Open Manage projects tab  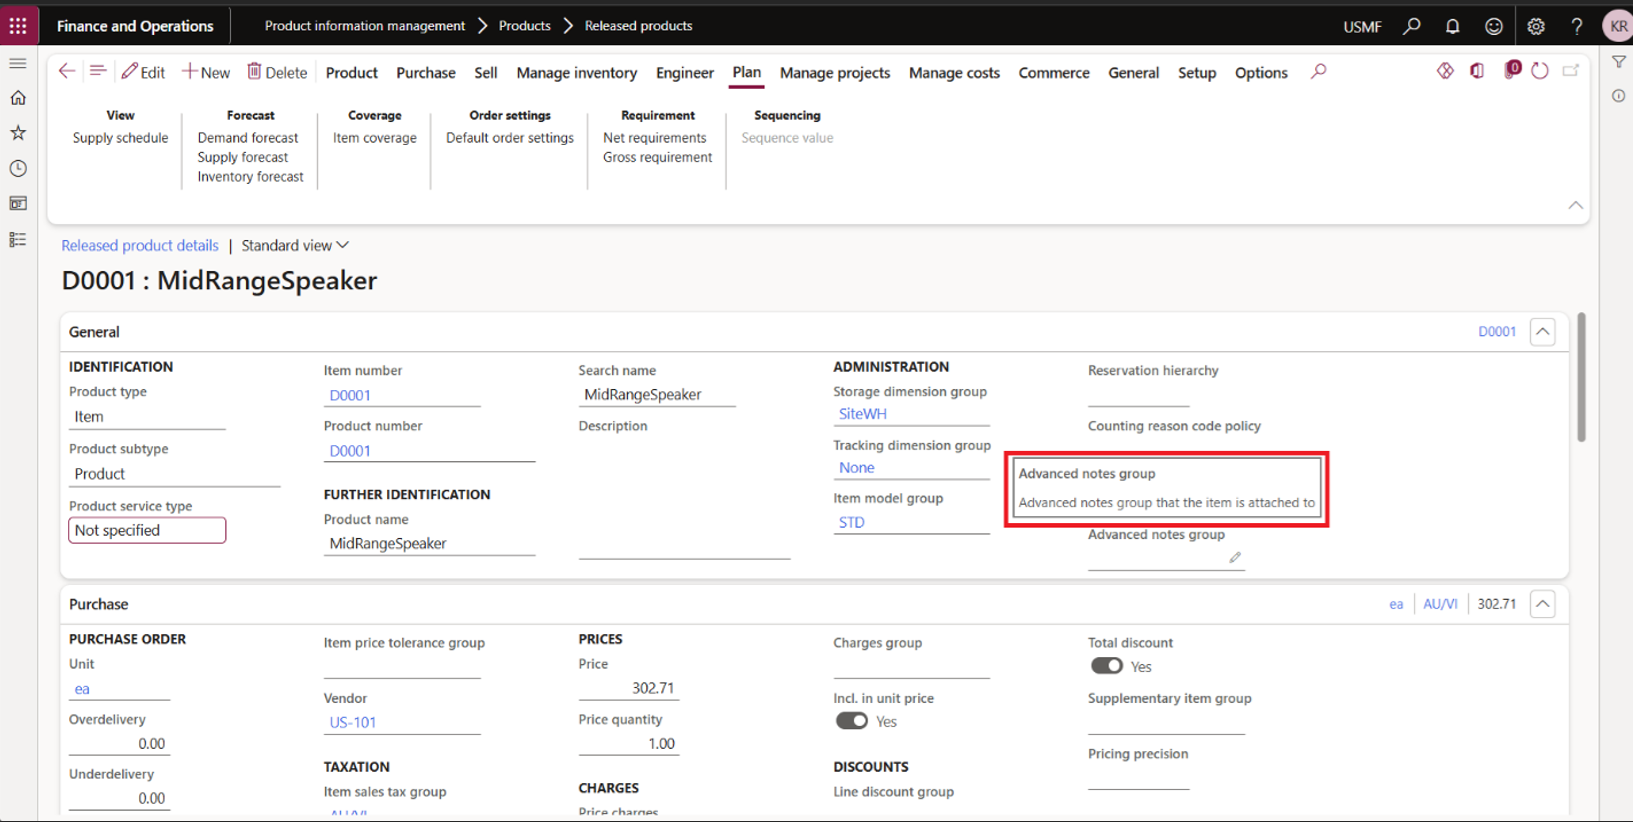click(835, 73)
